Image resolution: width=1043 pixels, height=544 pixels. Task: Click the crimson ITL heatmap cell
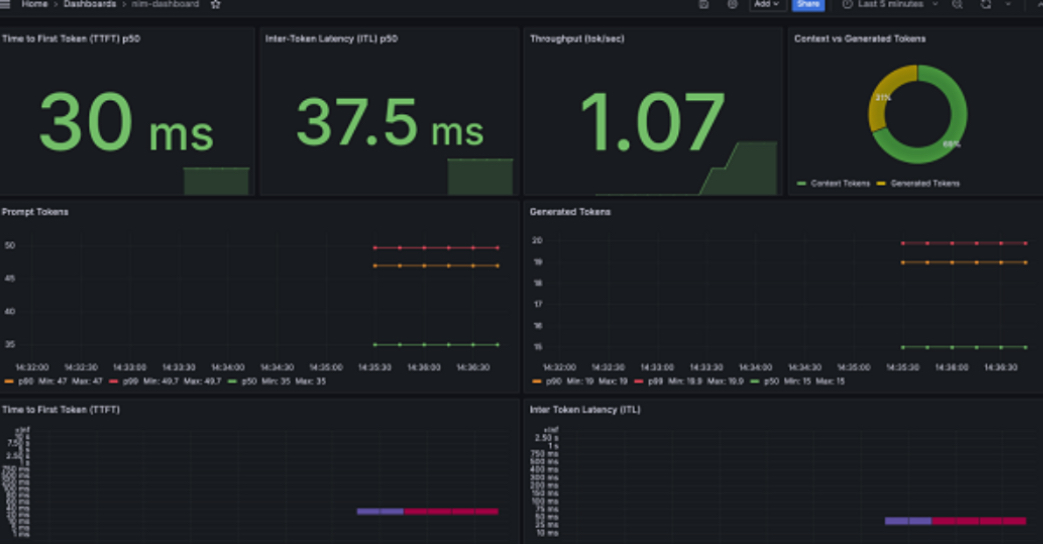tap(979, 521)
